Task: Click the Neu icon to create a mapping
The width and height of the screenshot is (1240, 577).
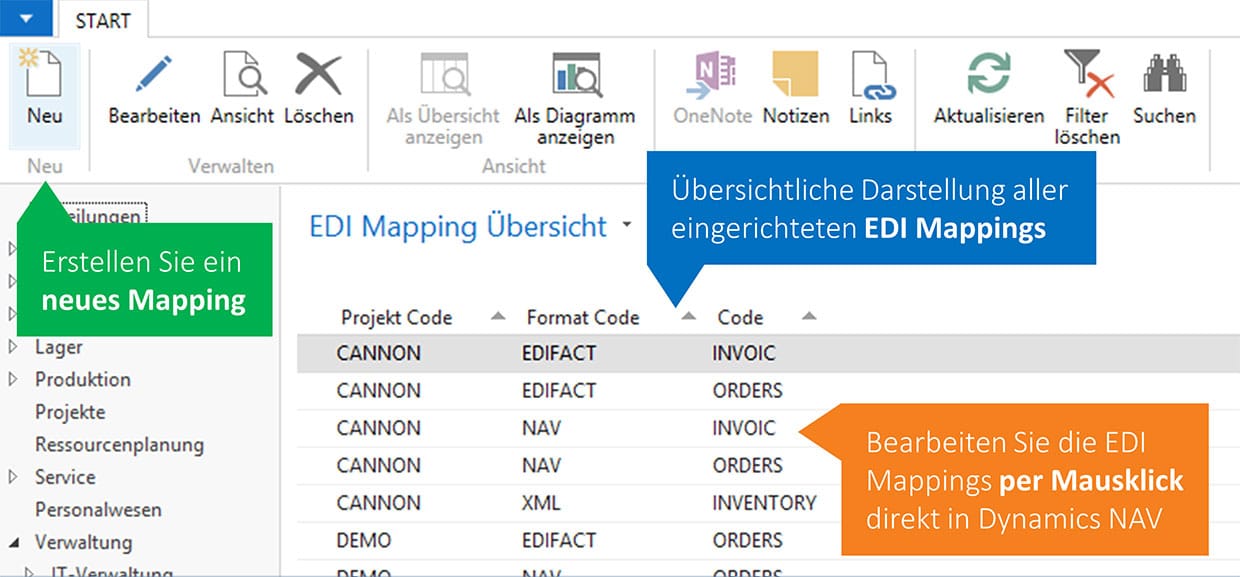Action: coord(44,75)
